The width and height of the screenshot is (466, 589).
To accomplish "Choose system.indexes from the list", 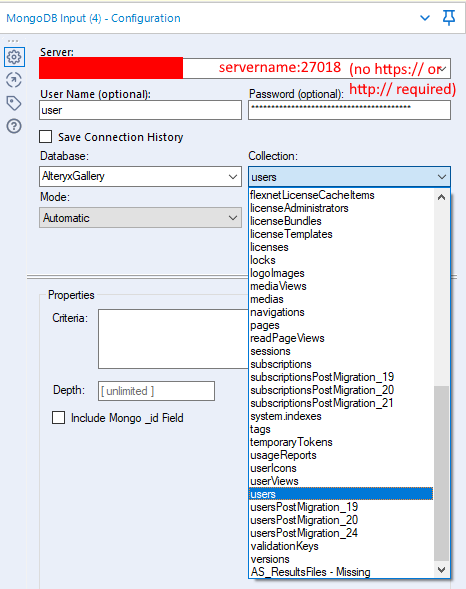I will point(341,416).
